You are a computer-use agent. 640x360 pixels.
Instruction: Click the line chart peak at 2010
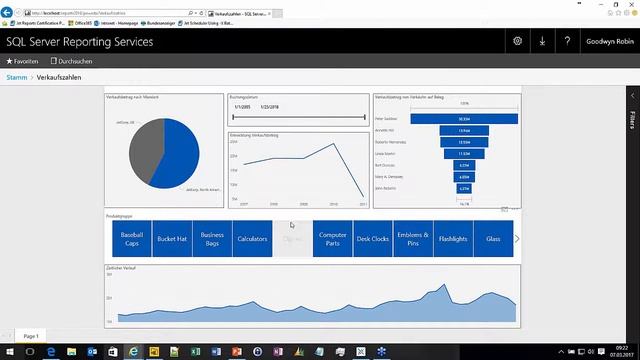coord(333,144)
